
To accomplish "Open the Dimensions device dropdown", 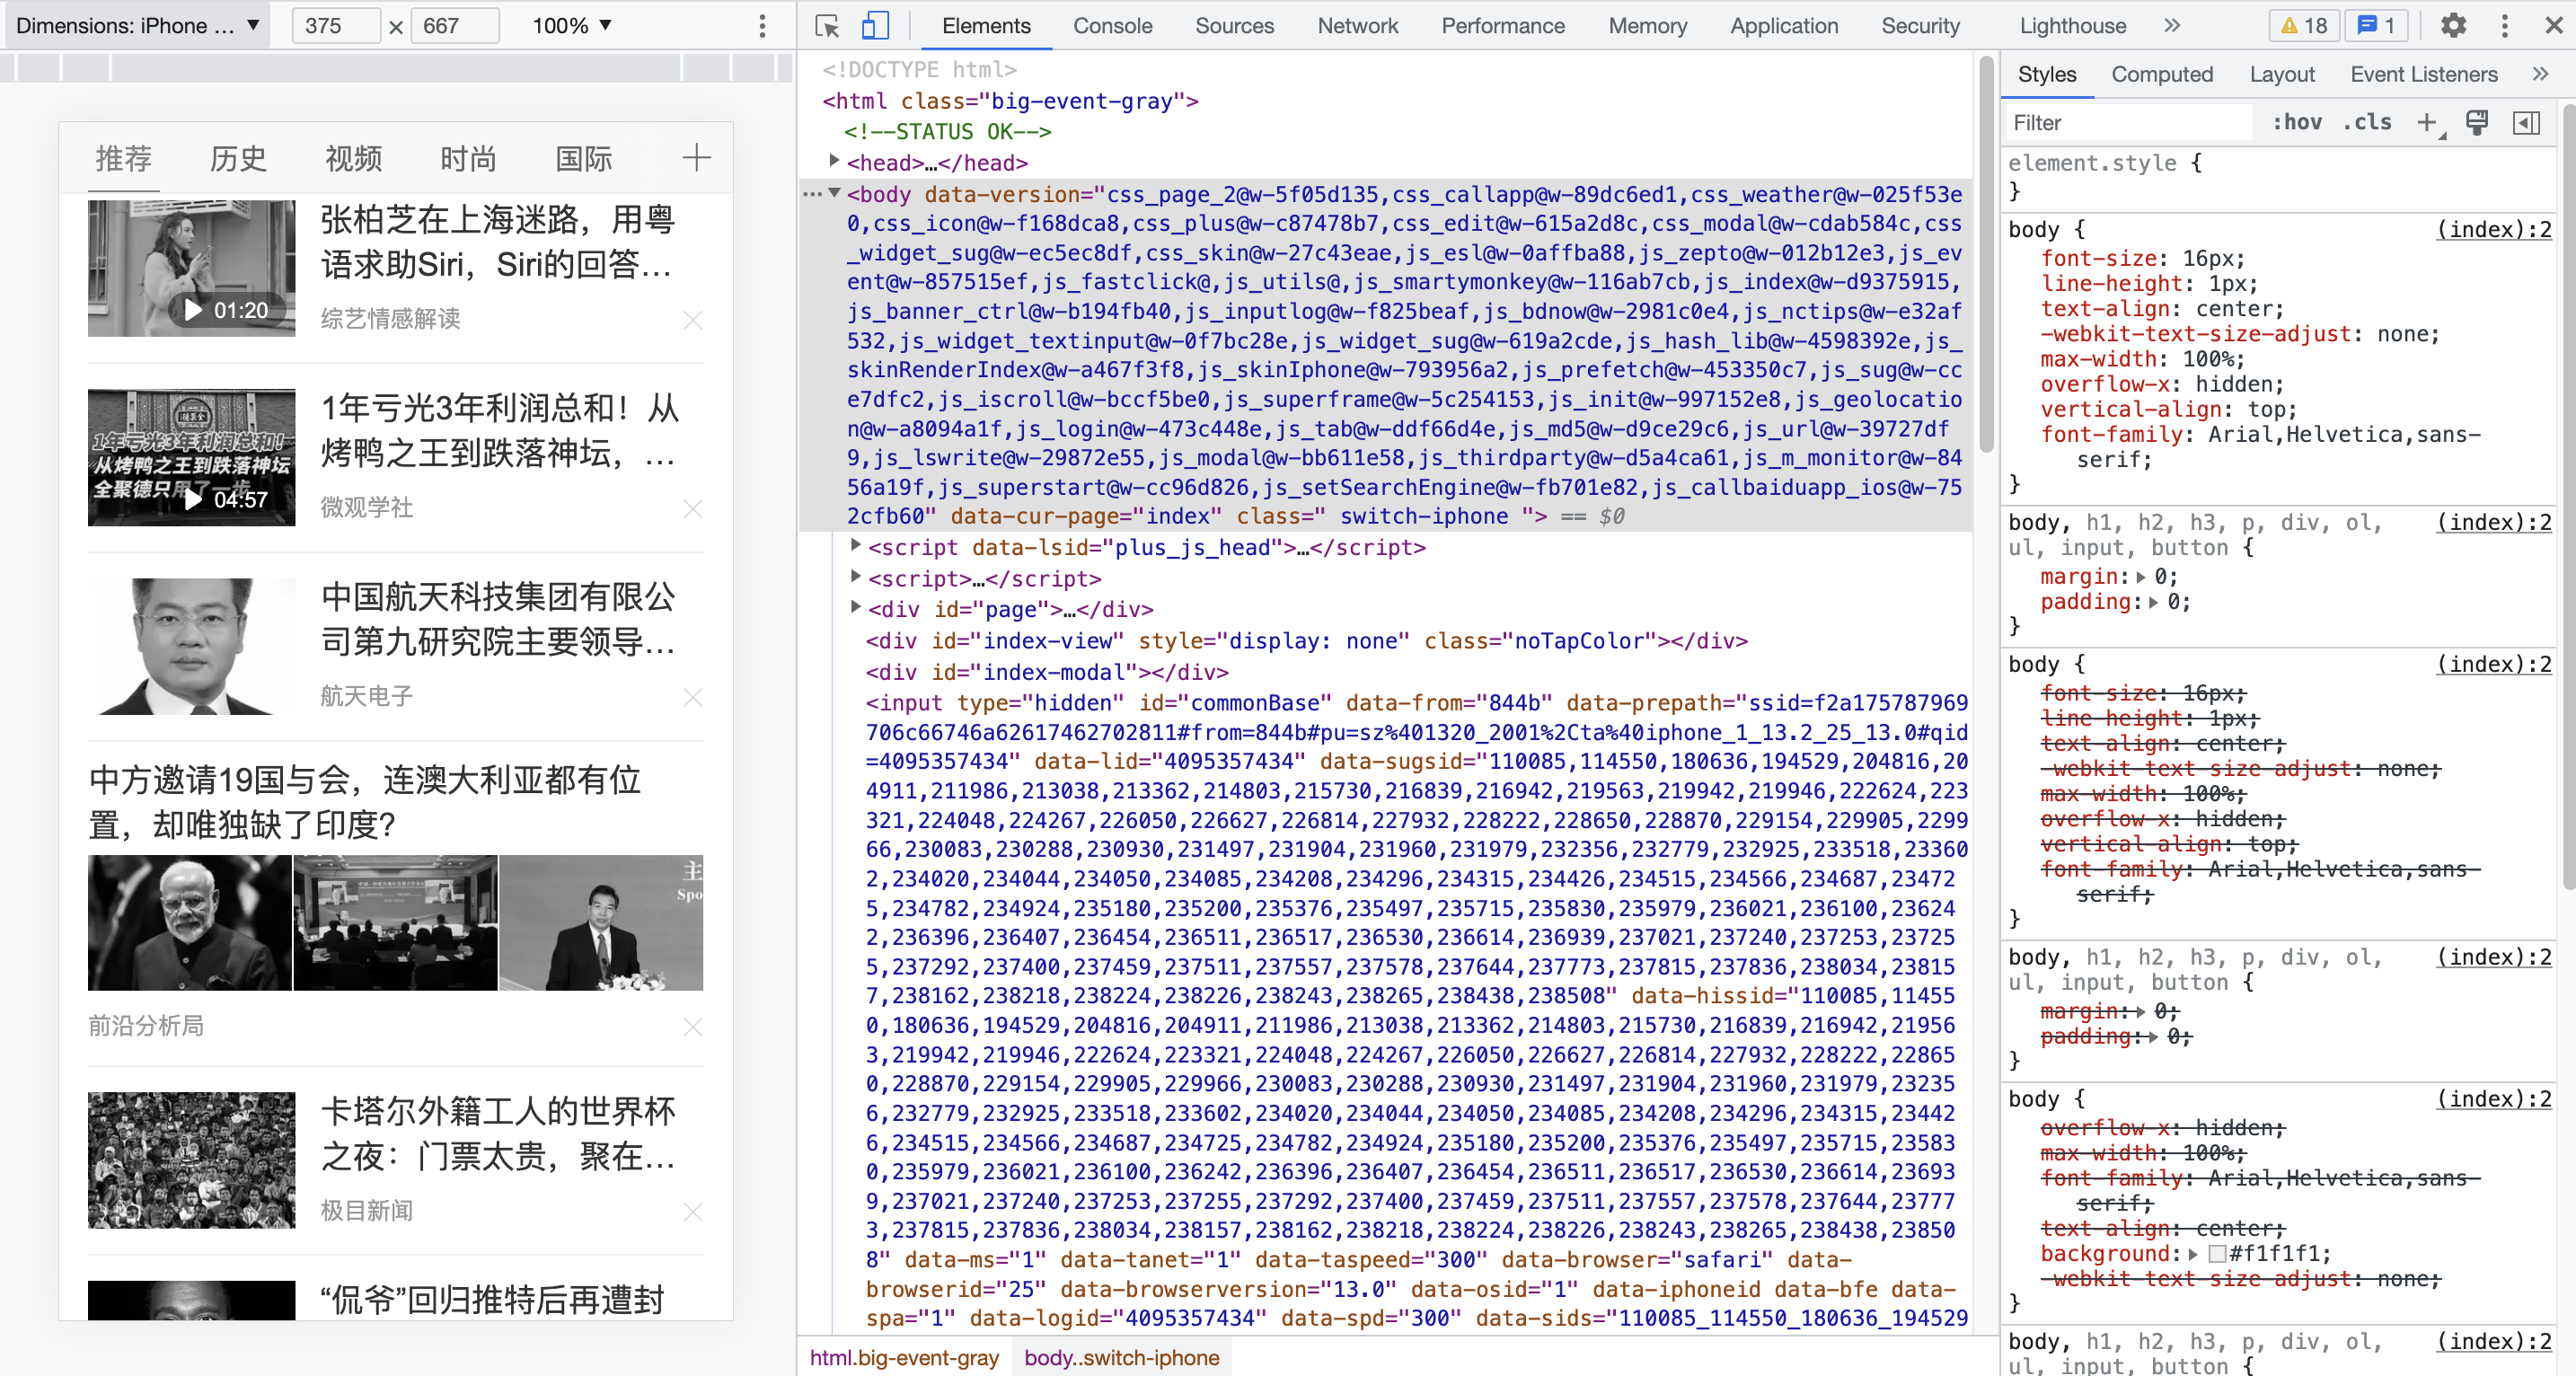I will 138,26.
